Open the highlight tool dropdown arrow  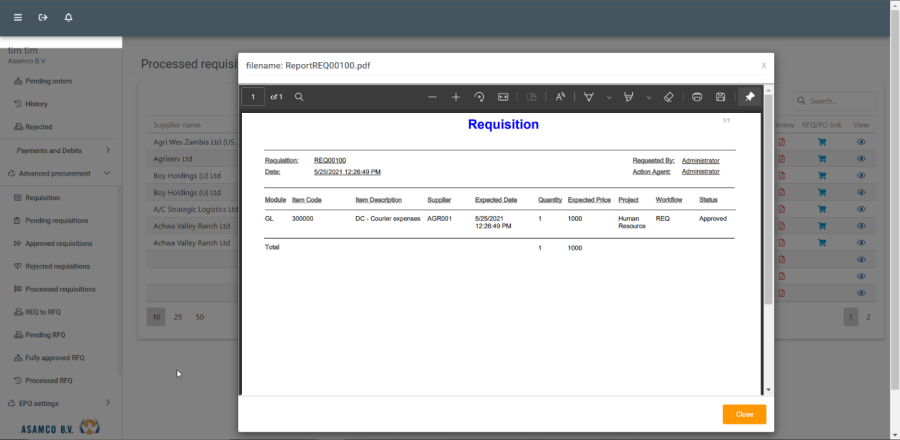click(649, 97)
